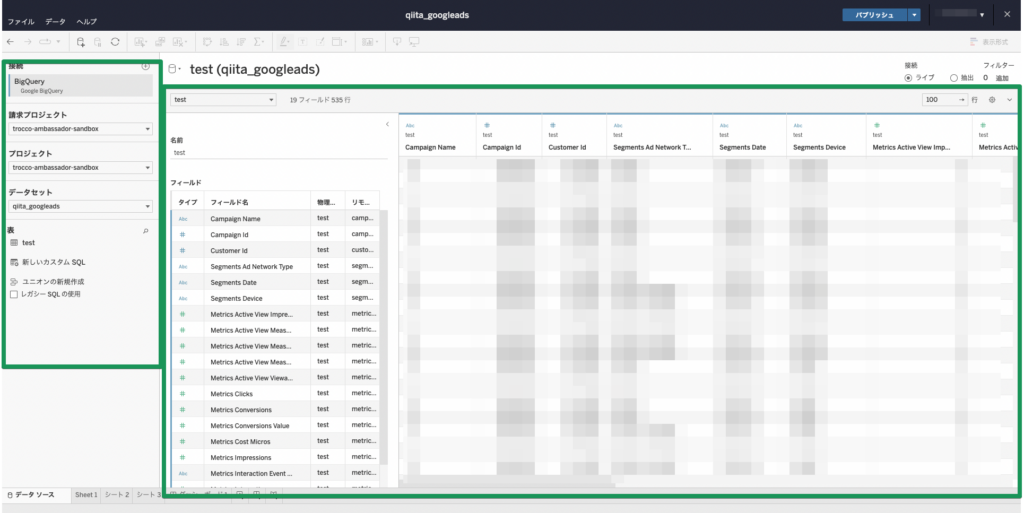The height and width of the screenshot is (513, 1024).
Task: Switch to the Sheet 1 tab
Action: tap(86, 495)
